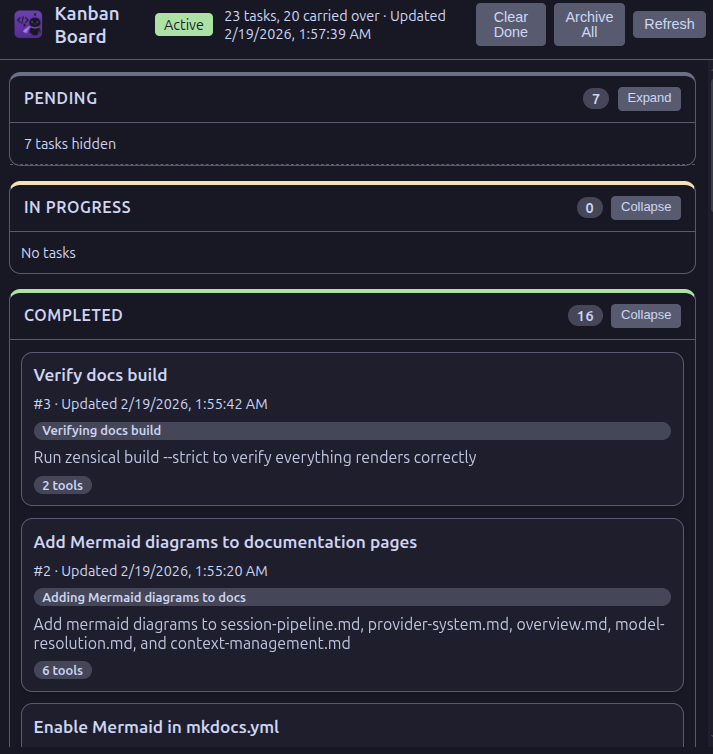Image resolution: width=713 pixels, height=754 pixels.
Task: Click the Completed count badge showing 16
Action: click(585, 316)
